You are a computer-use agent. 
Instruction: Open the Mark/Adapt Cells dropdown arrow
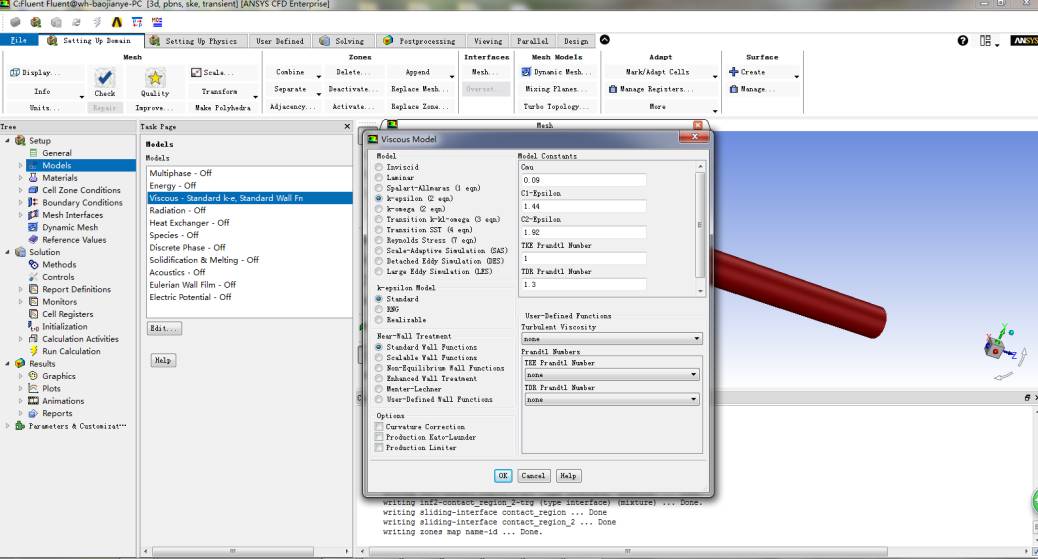pos(715,76)
